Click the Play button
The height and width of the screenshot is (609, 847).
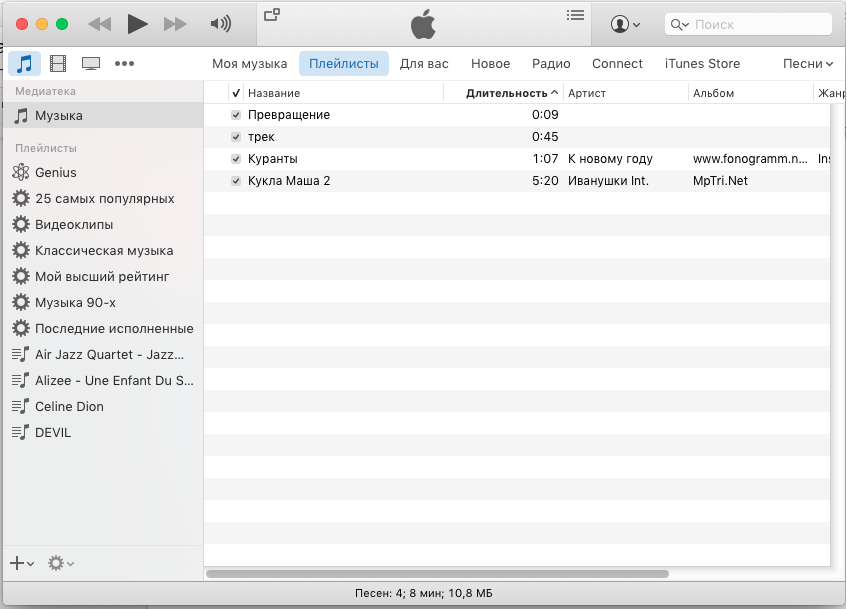138,24
